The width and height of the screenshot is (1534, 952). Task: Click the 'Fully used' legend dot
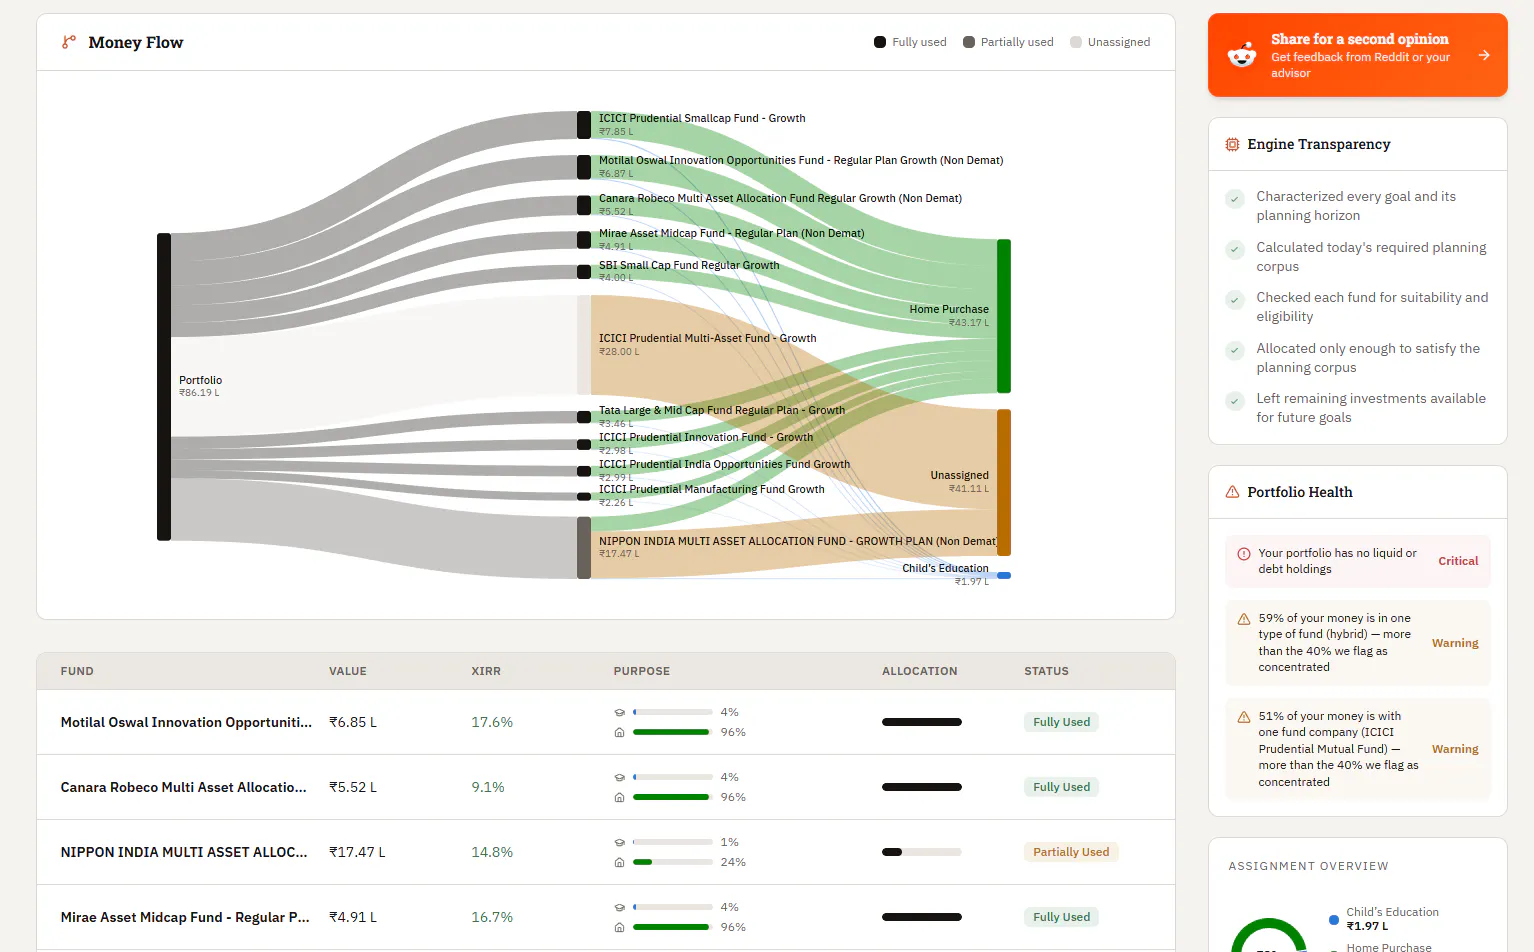pos(880,42)
